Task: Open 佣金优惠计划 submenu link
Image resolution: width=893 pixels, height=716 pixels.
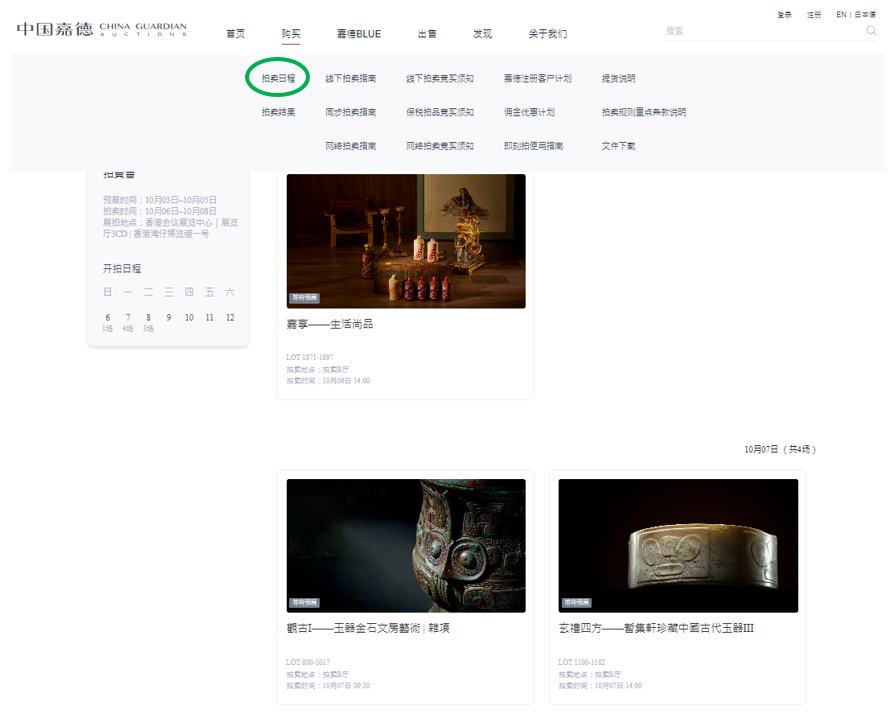Action: click(x=530, y=112)
